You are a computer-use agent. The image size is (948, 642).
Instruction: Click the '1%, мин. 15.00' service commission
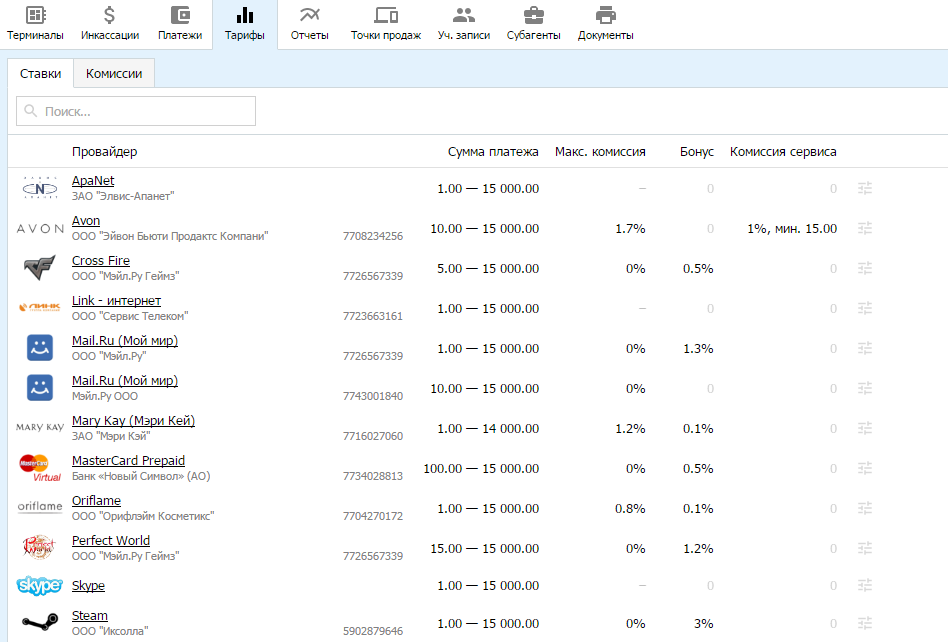pyautogui.click(x=792, y=229)
